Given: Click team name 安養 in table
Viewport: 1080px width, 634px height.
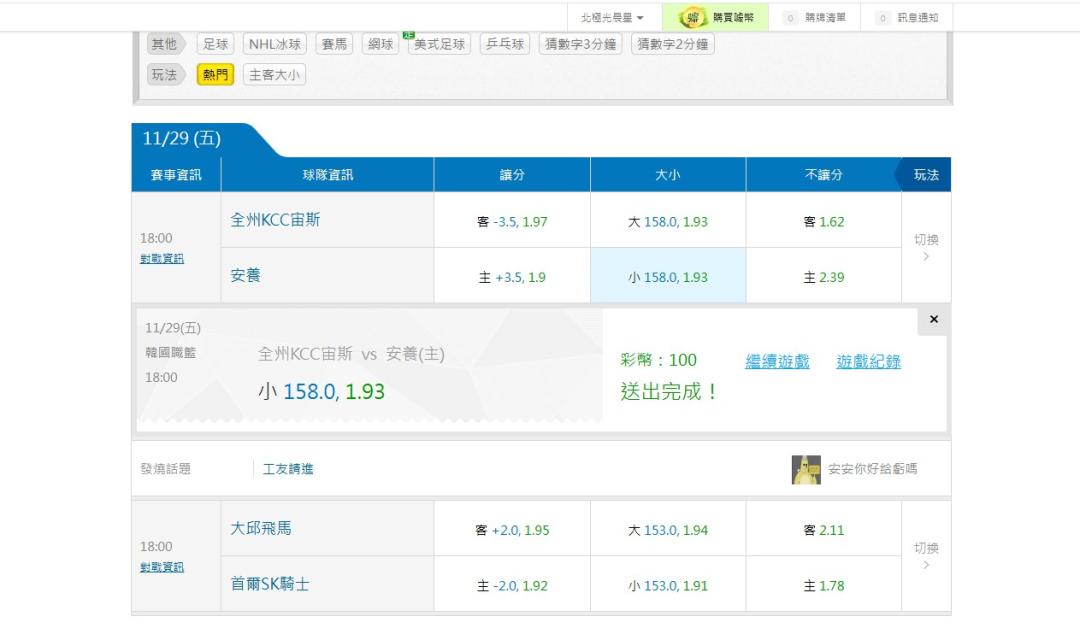Looking at the screenshot, I should (x=245, y=275).
